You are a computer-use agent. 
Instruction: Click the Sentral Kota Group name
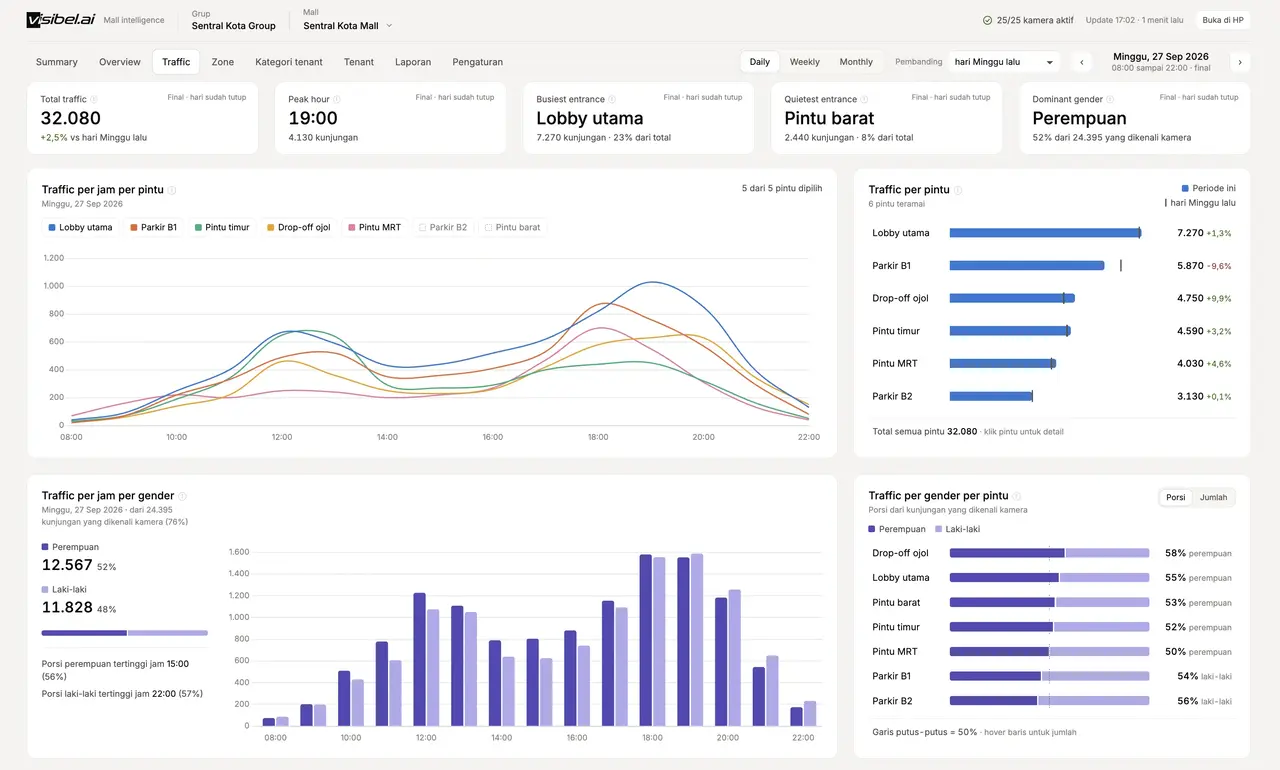[x=234, y=26]
